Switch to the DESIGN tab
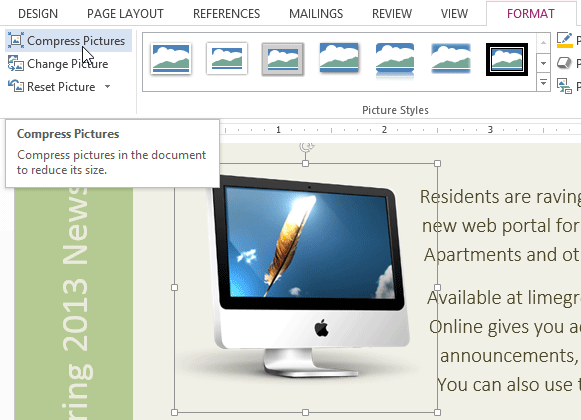The image size is (581, 420). (x=38, y=14)
